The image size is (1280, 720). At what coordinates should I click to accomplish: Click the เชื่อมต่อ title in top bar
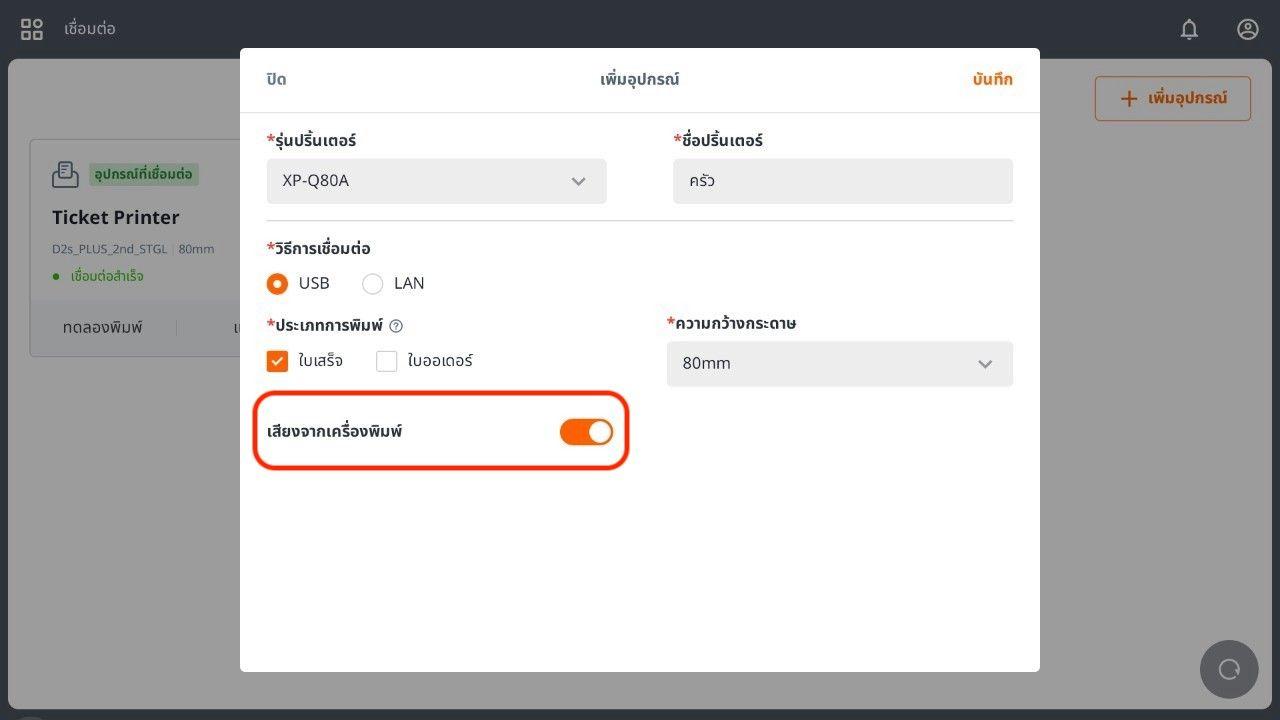90,29
